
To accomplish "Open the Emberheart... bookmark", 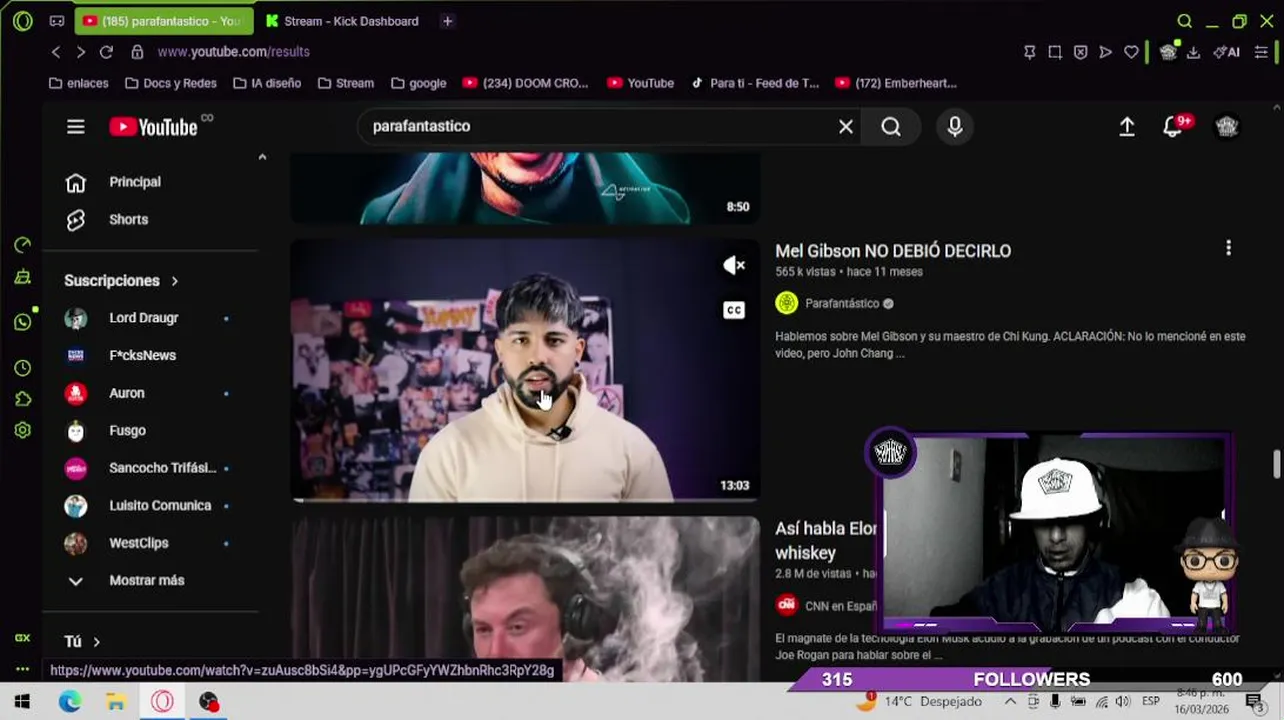I will point(896,83).
